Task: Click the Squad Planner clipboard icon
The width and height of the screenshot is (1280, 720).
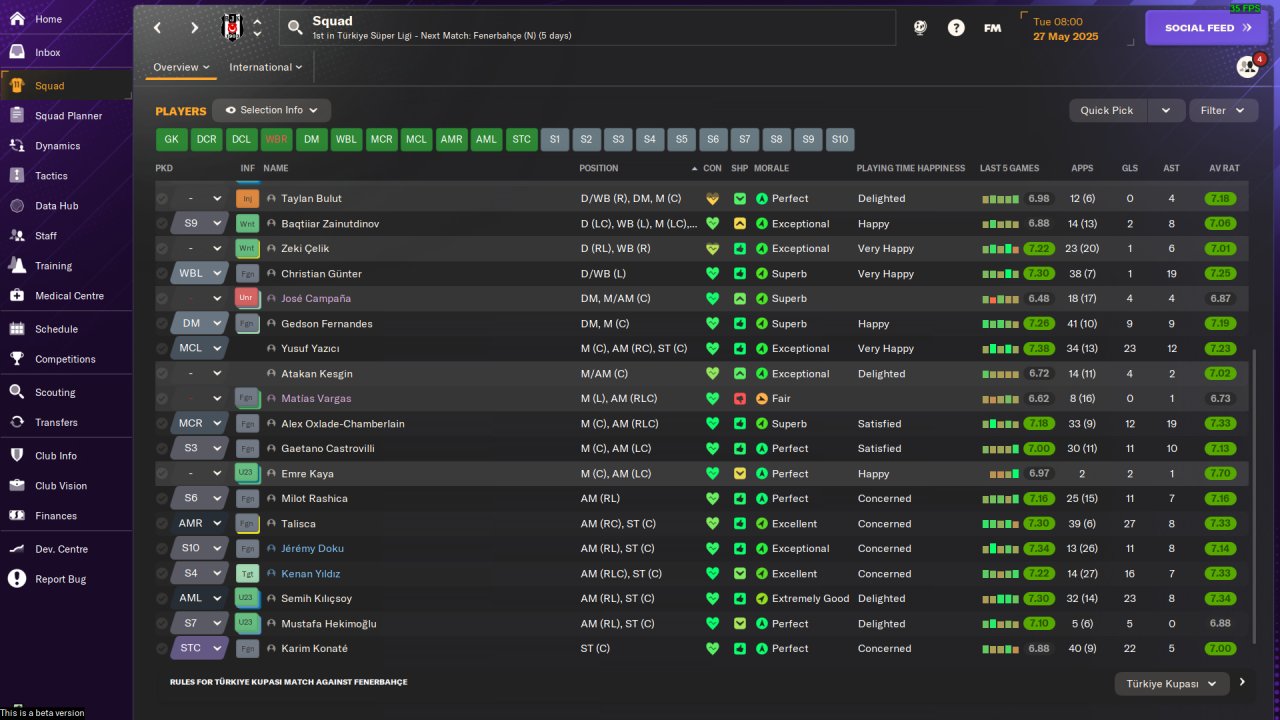Action: [17, 116]
